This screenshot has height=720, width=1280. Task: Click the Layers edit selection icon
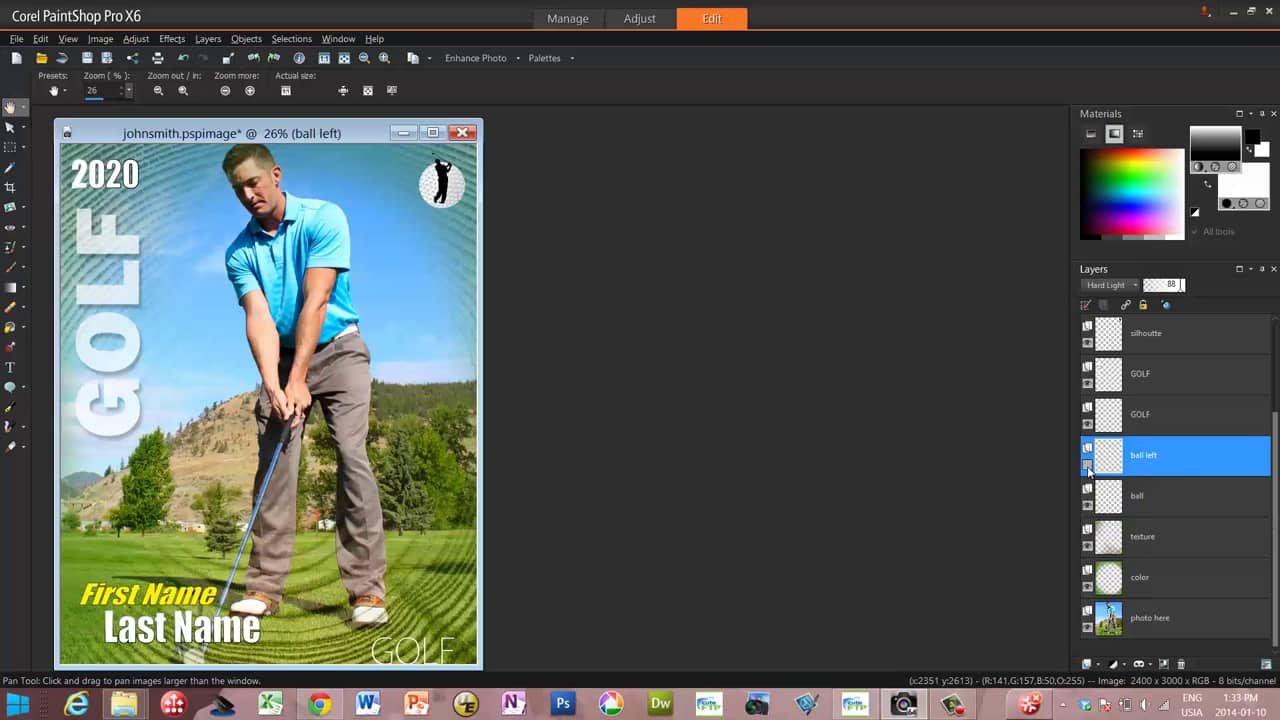pyautogui.click(x=1086, y=305)
